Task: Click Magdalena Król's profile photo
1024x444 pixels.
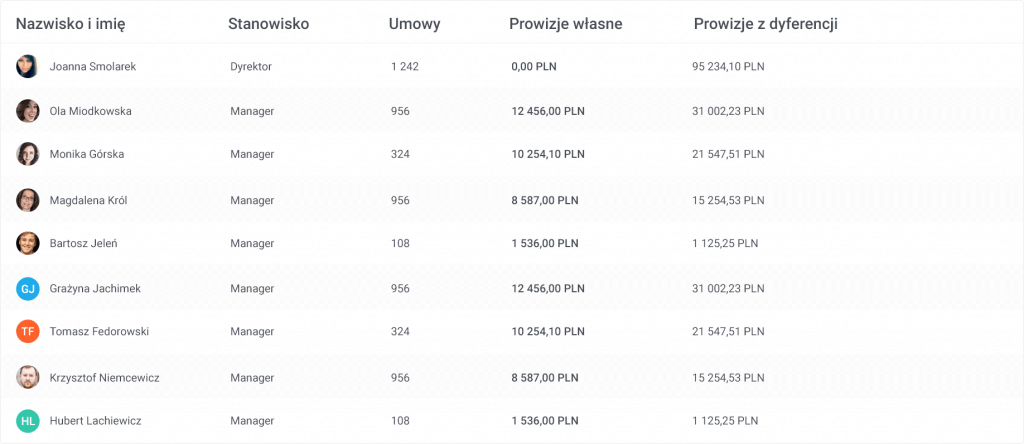Action: pos(27,200)
